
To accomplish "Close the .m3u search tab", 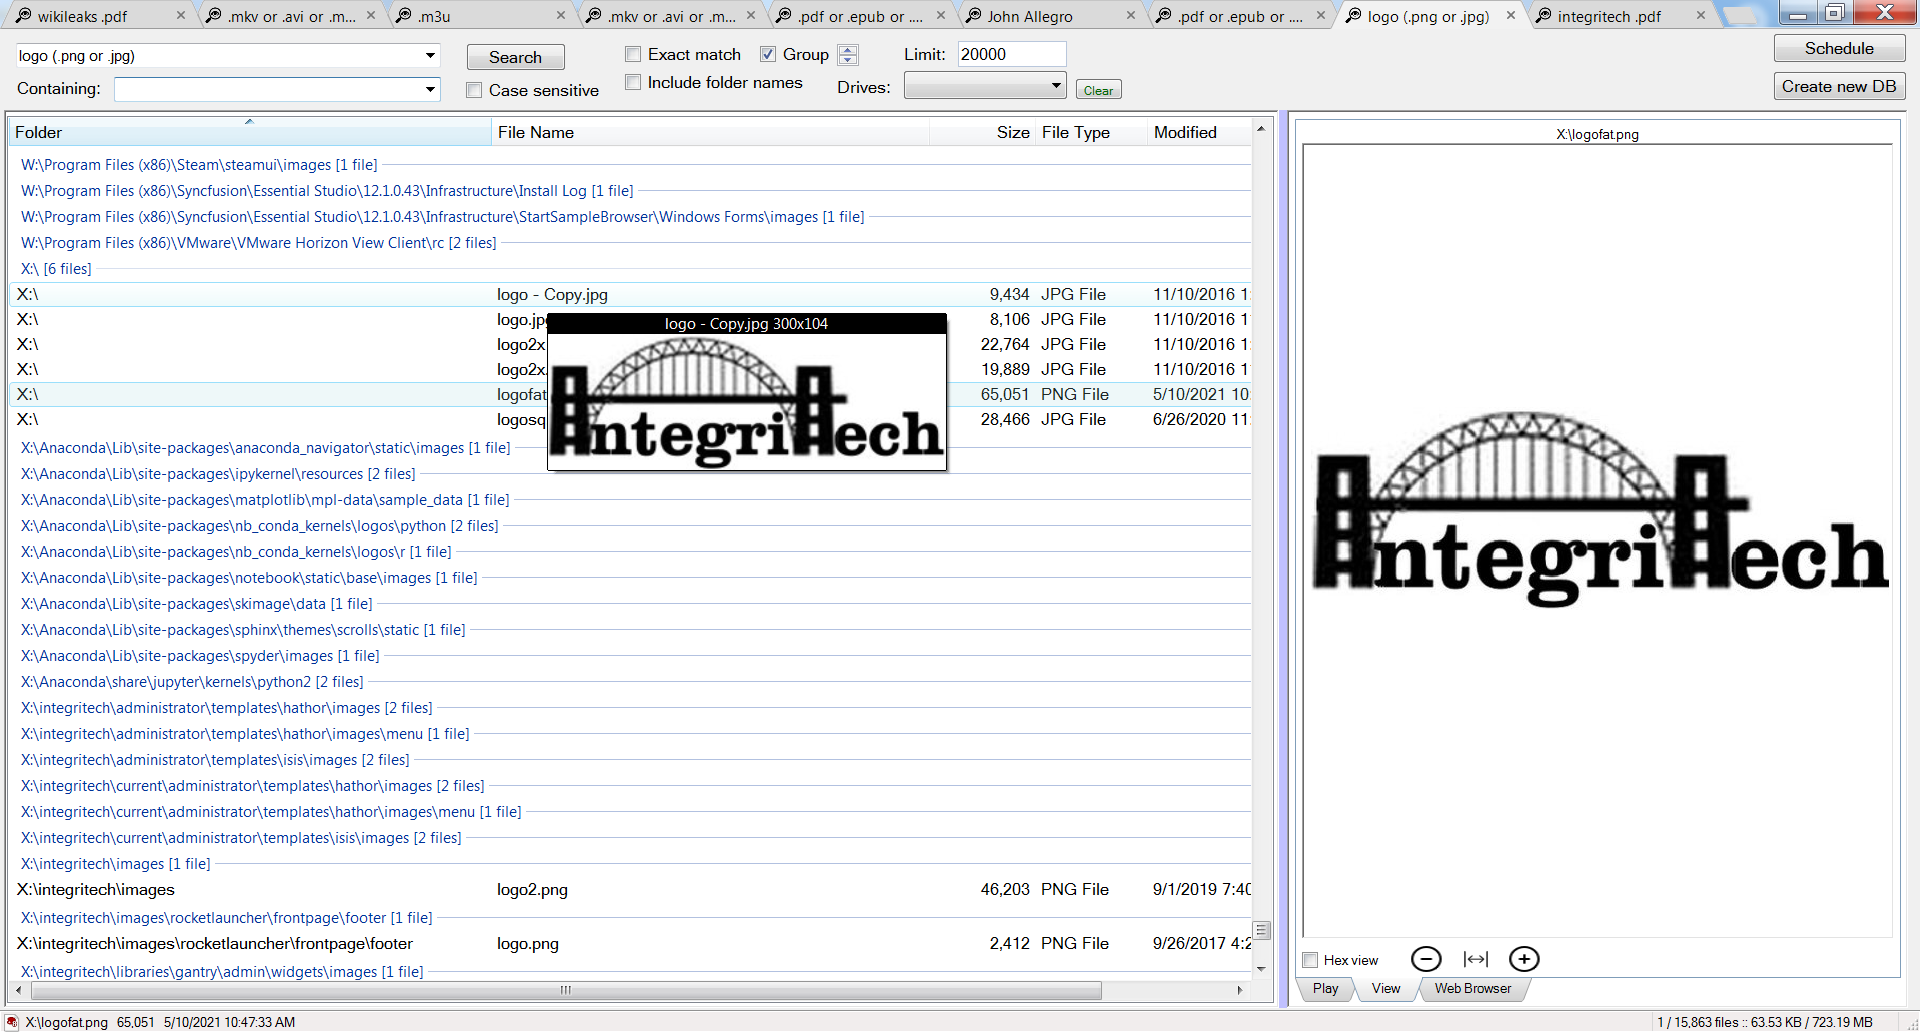I will 560,15.
